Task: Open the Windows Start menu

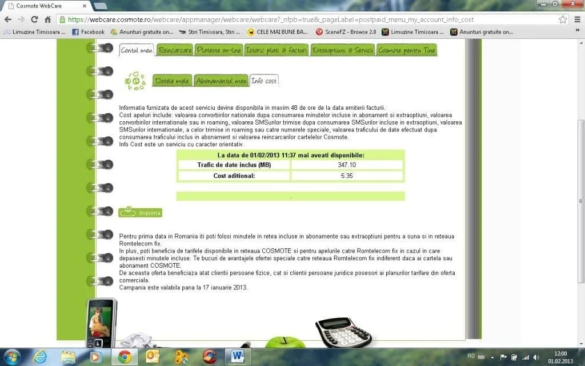Action: (12, 357)
